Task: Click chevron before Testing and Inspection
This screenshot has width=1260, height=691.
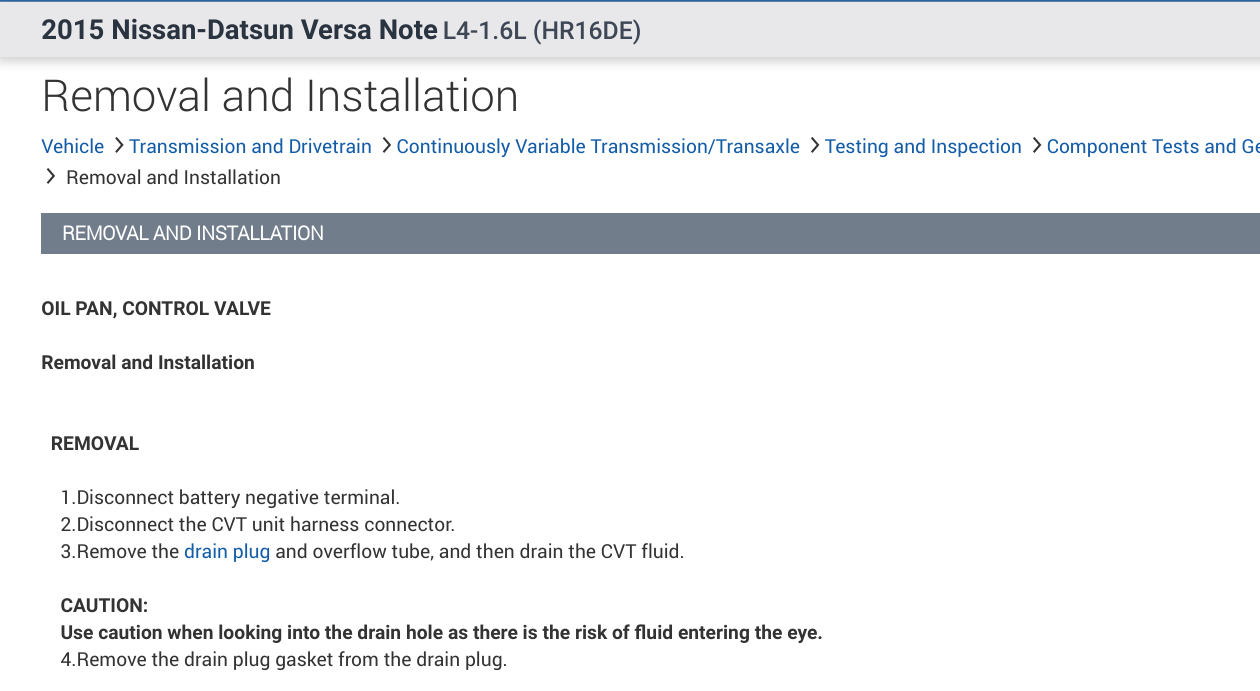Action: click(x=814, y=146)
